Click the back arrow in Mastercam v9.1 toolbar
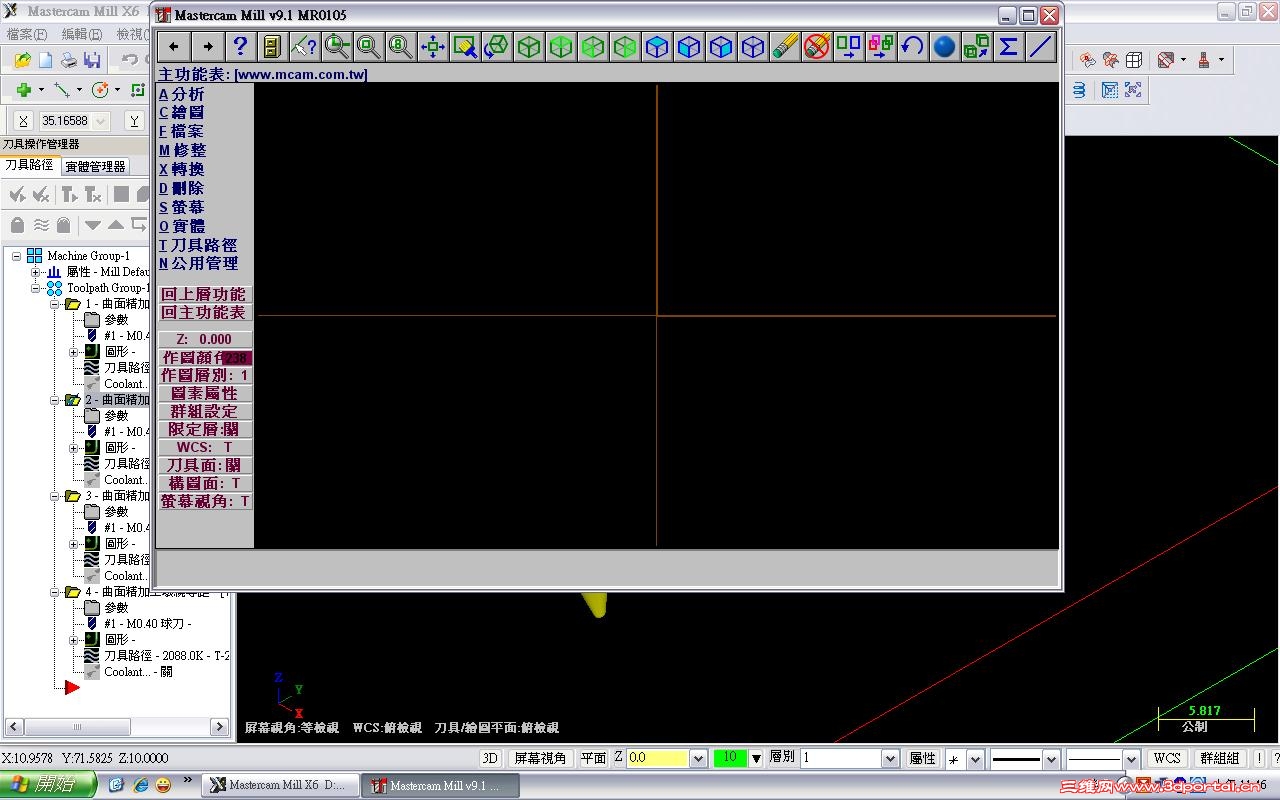The image size is (1280, 800). pyautogui.click(x=175, y=47)
